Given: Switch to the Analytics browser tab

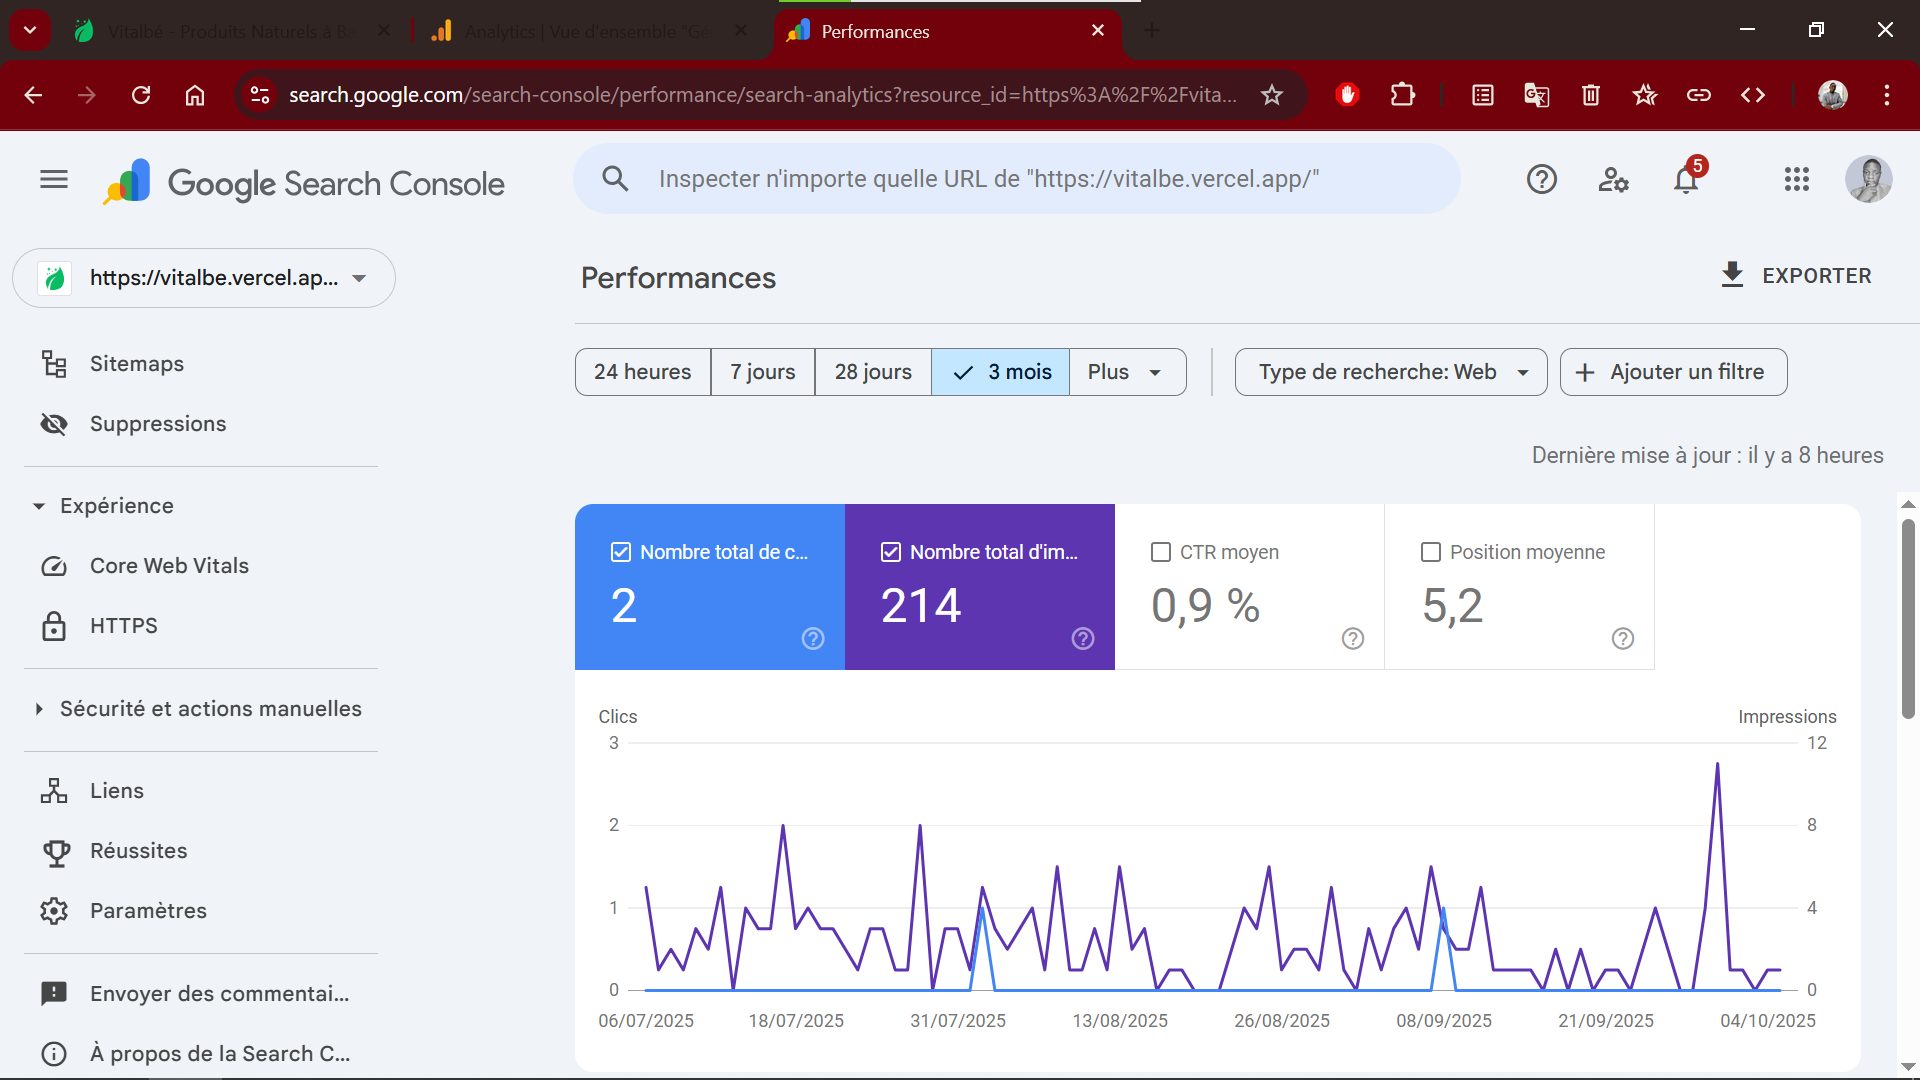Looking at the screenshot, I should pos(588,31).
